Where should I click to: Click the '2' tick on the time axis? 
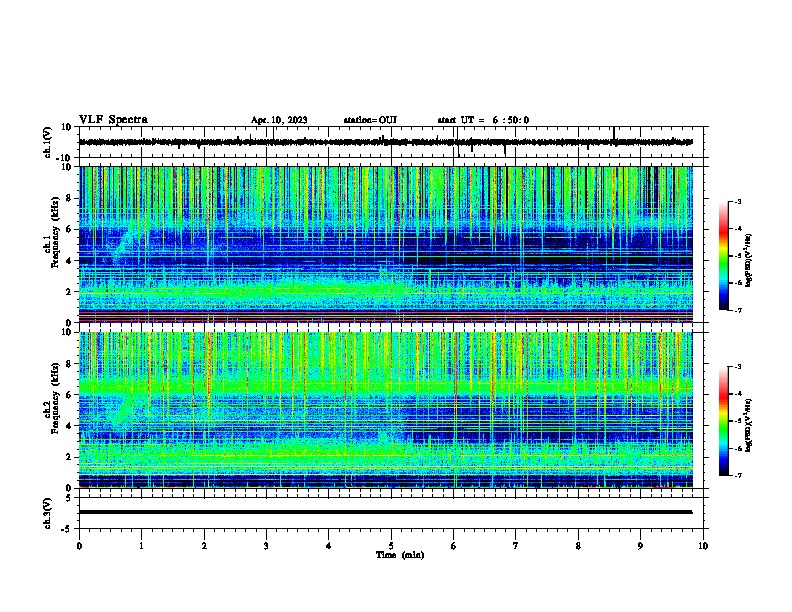(x=204, y=546)
